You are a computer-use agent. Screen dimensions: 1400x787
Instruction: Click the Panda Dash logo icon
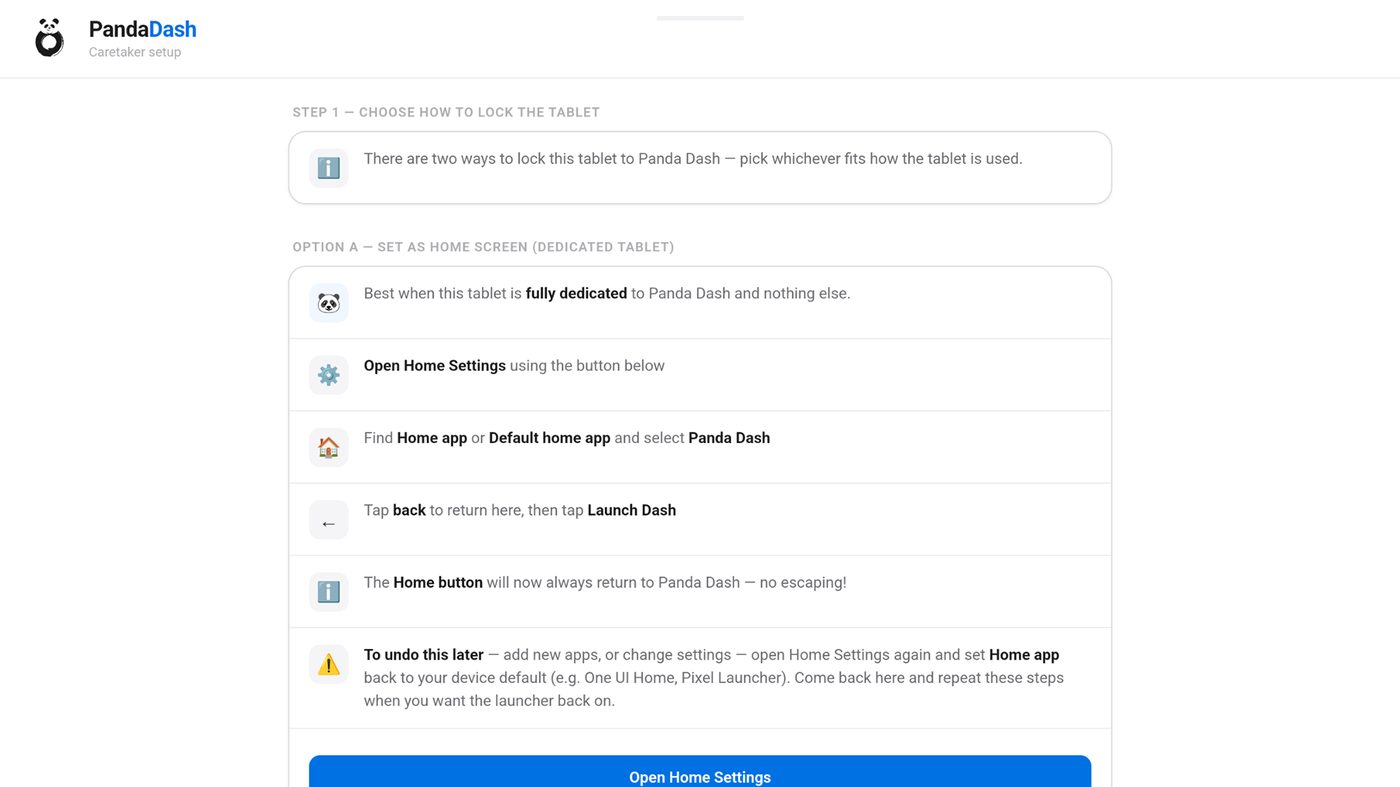[x=49, y=38]
